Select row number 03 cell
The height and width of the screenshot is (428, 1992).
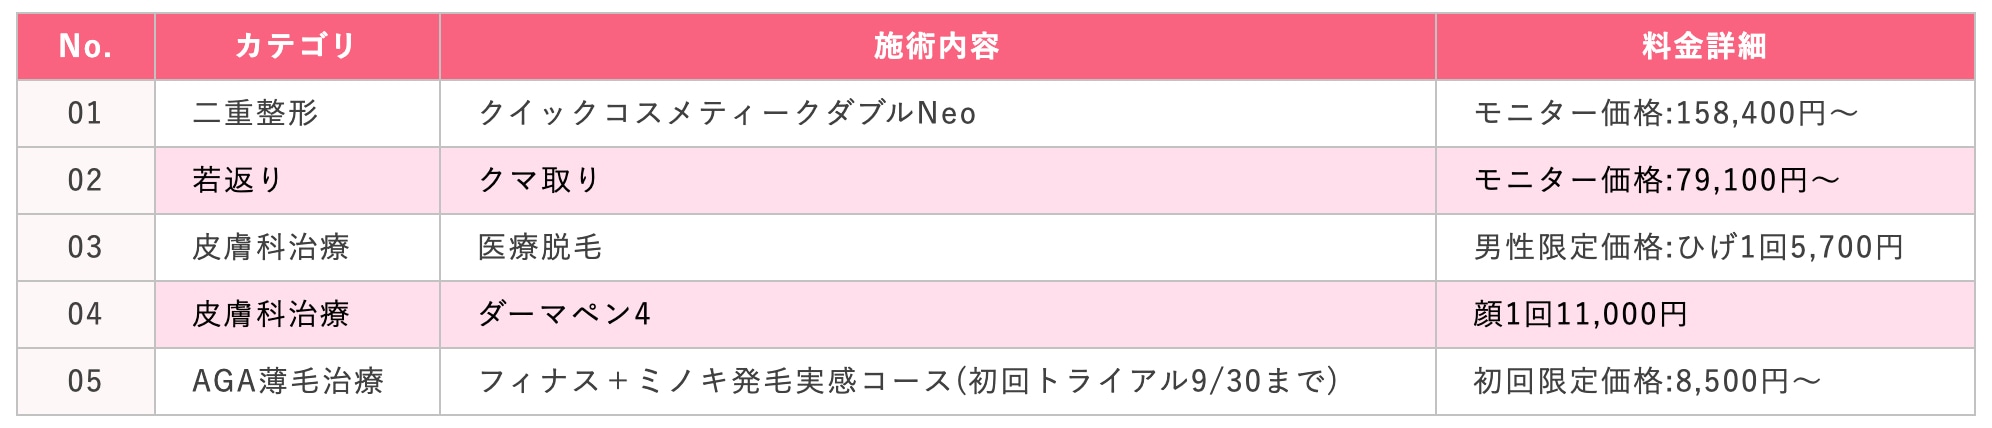[x=86, y=247]
